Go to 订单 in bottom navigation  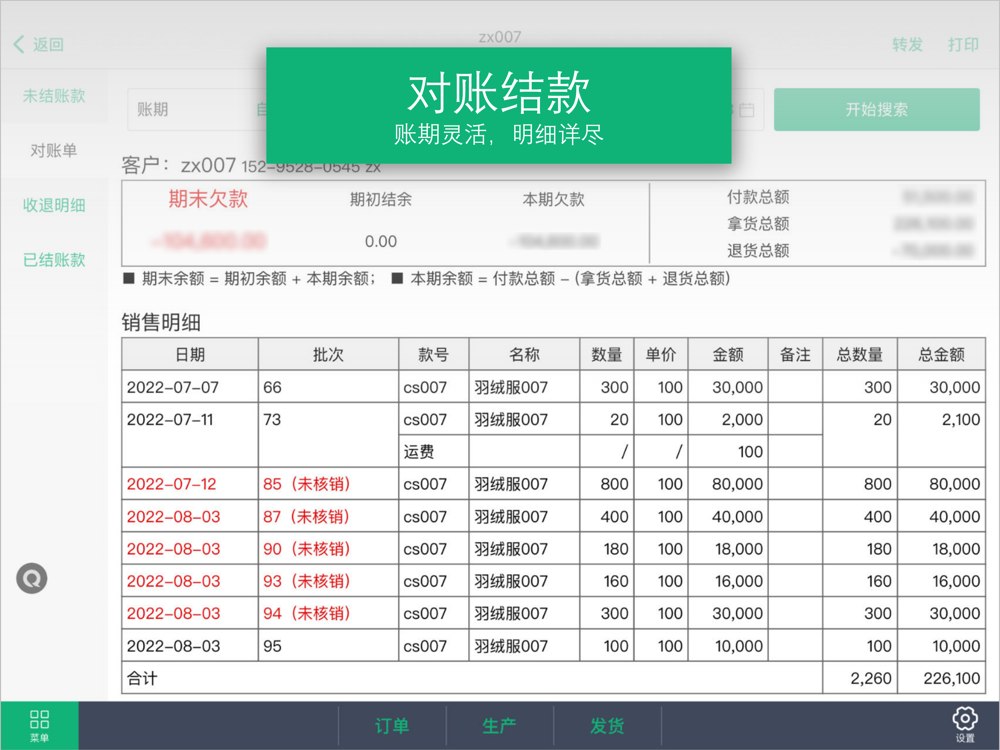coord(392,726)
